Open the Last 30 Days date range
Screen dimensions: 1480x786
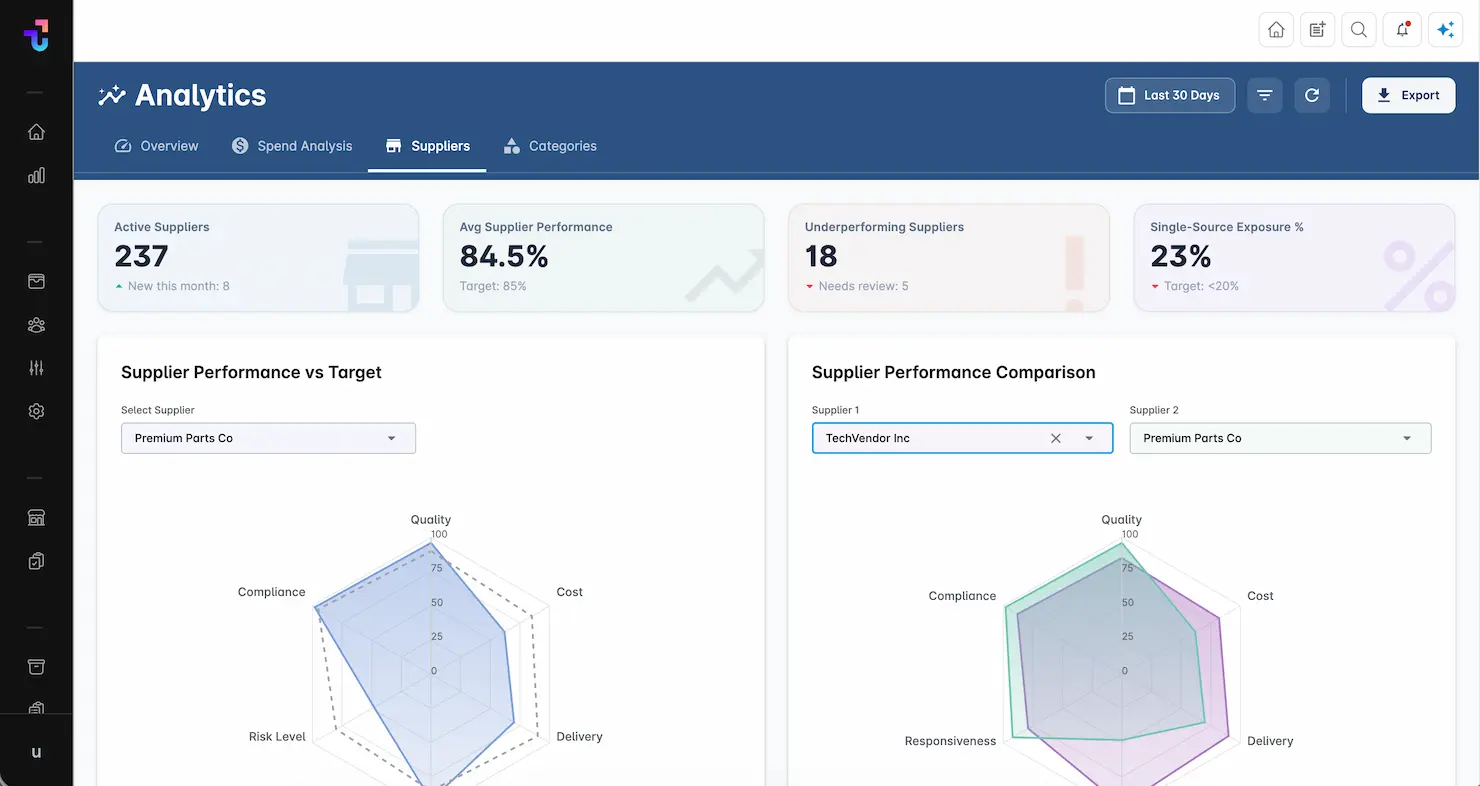tap(1169, 96)
